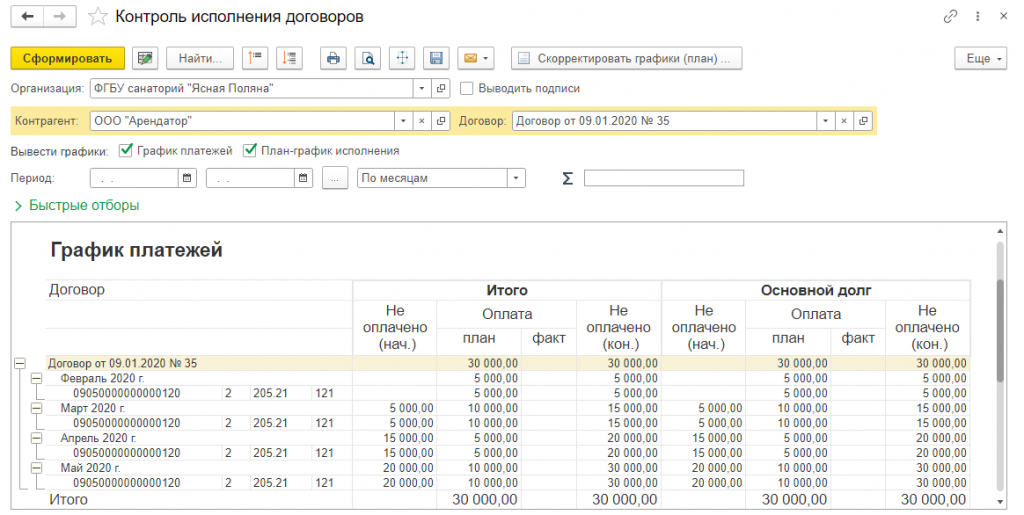The width and height of the screenshot is (1024, 515).
Task: Collapse the Февраль 2020 г. tree group
Action: pyautogui.click(x=37, y=379)
